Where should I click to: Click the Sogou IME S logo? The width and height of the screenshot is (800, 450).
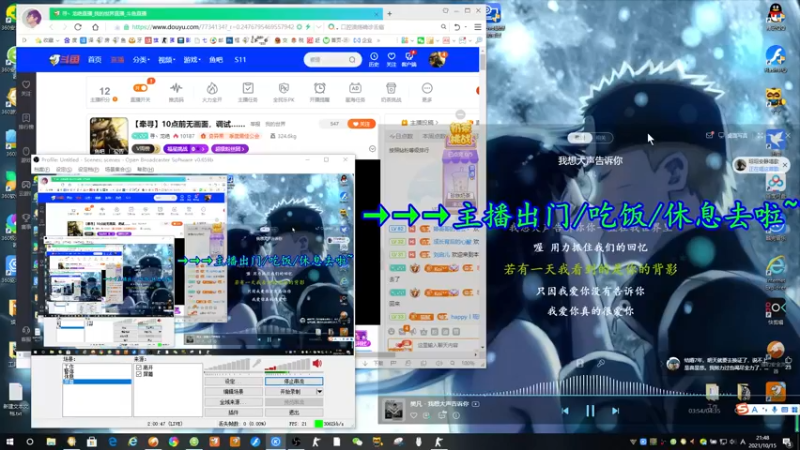click(x=742, y=409)
